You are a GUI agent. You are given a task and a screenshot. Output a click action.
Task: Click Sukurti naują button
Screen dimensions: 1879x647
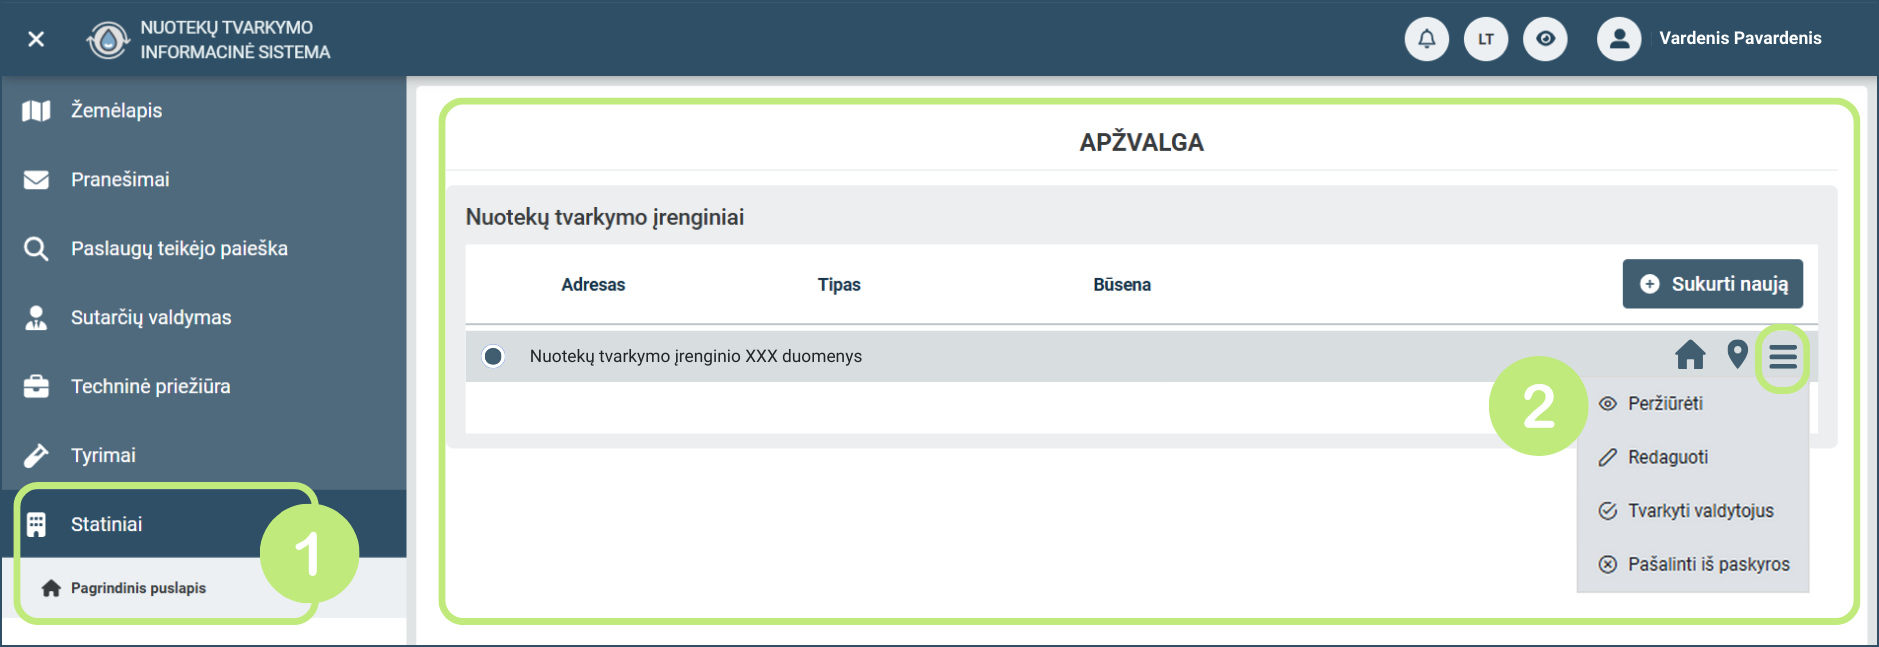point(1713,284)
